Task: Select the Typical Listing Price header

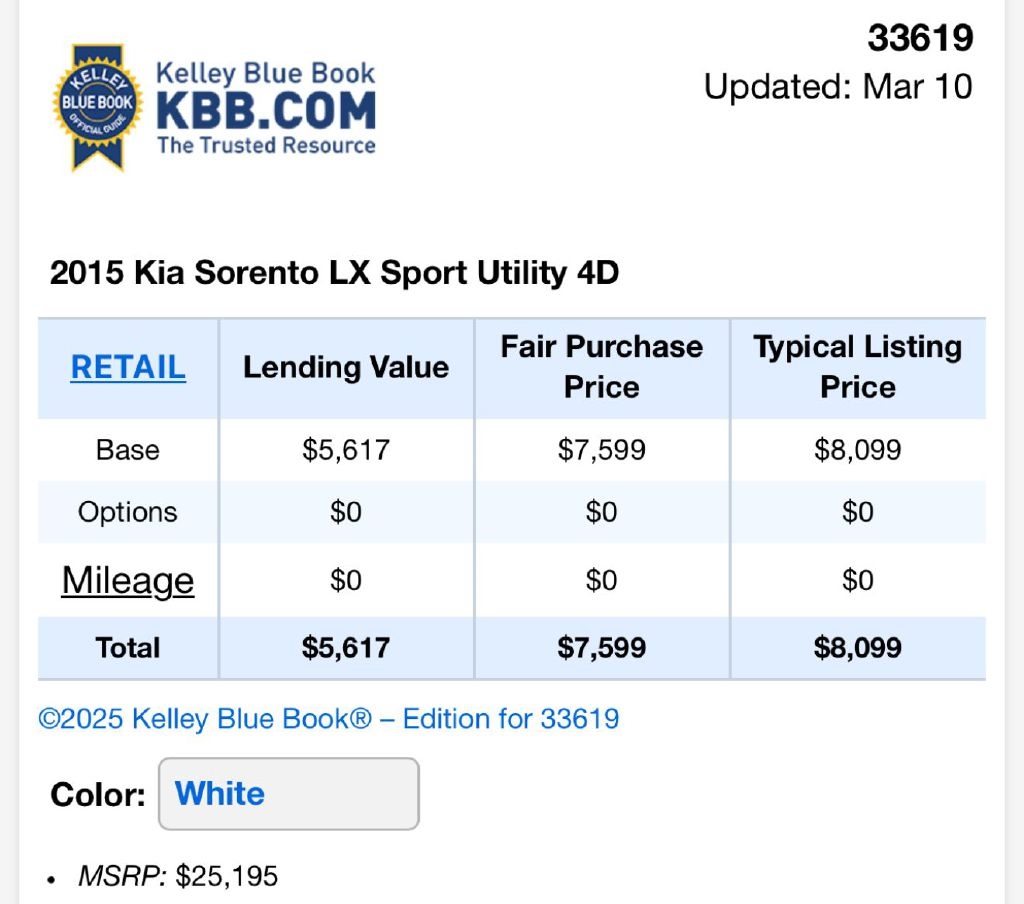Action: pos(858,367)
